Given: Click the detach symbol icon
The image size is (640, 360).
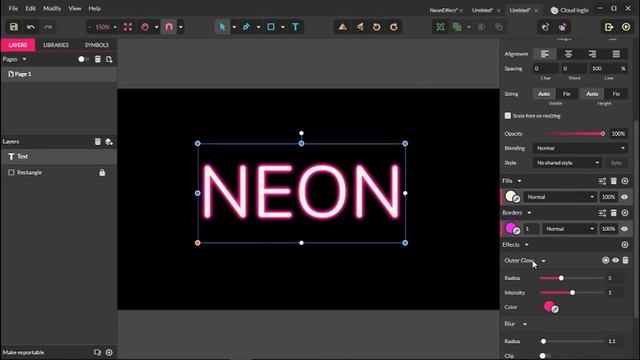Looking at the screenshot, I should (562, 27).
